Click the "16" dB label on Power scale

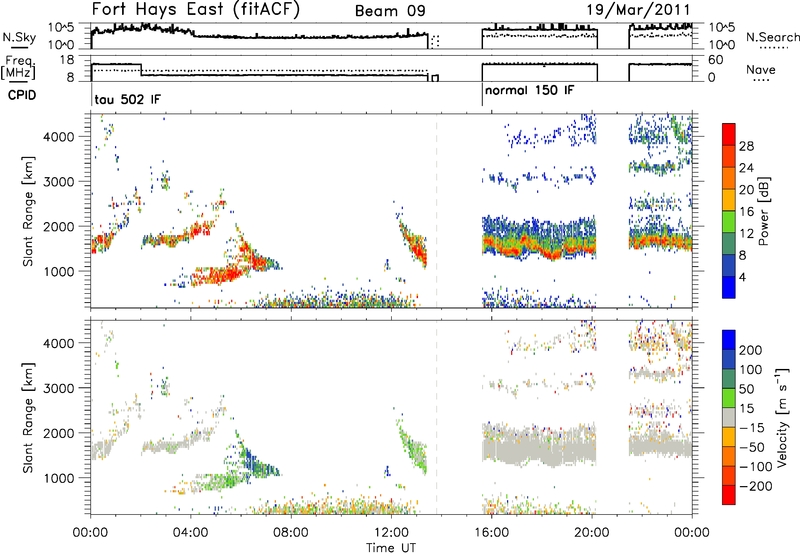746,211
